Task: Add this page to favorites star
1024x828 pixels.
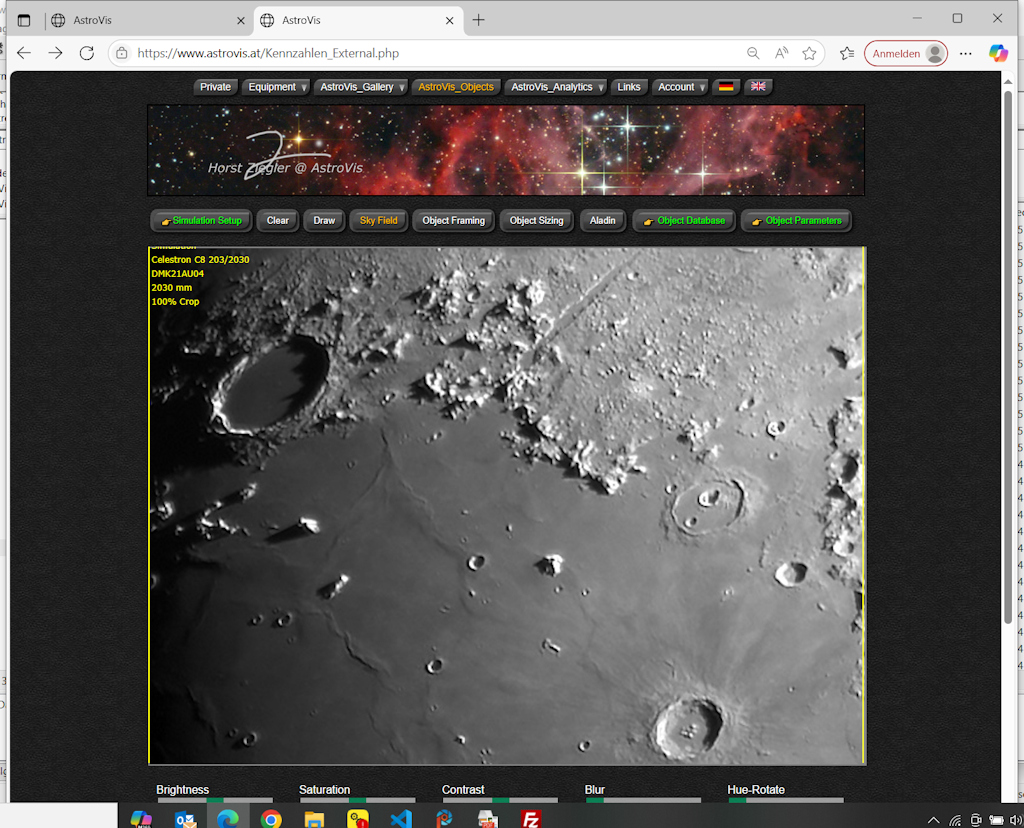Action: coord(809,53)
